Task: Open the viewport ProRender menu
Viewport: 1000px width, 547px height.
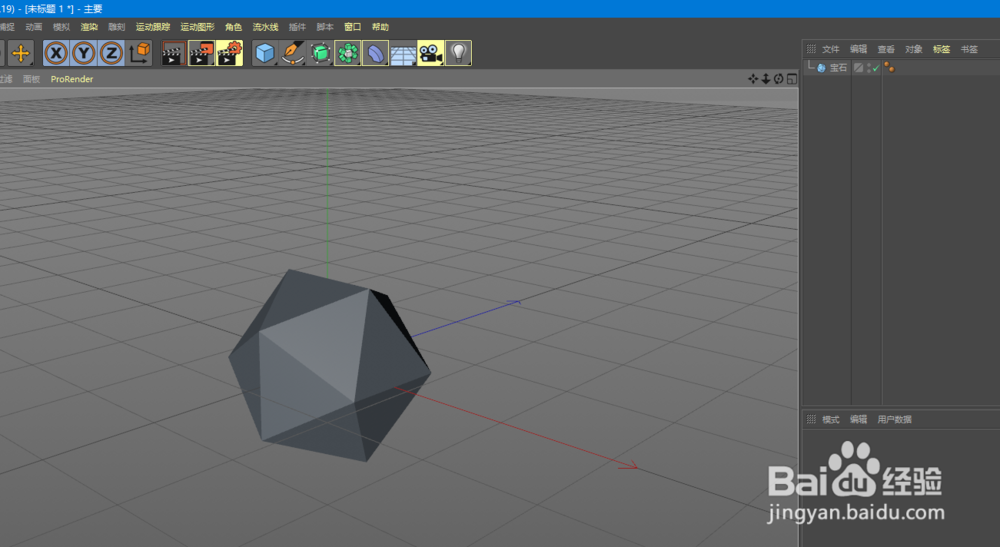Action: 72,79
